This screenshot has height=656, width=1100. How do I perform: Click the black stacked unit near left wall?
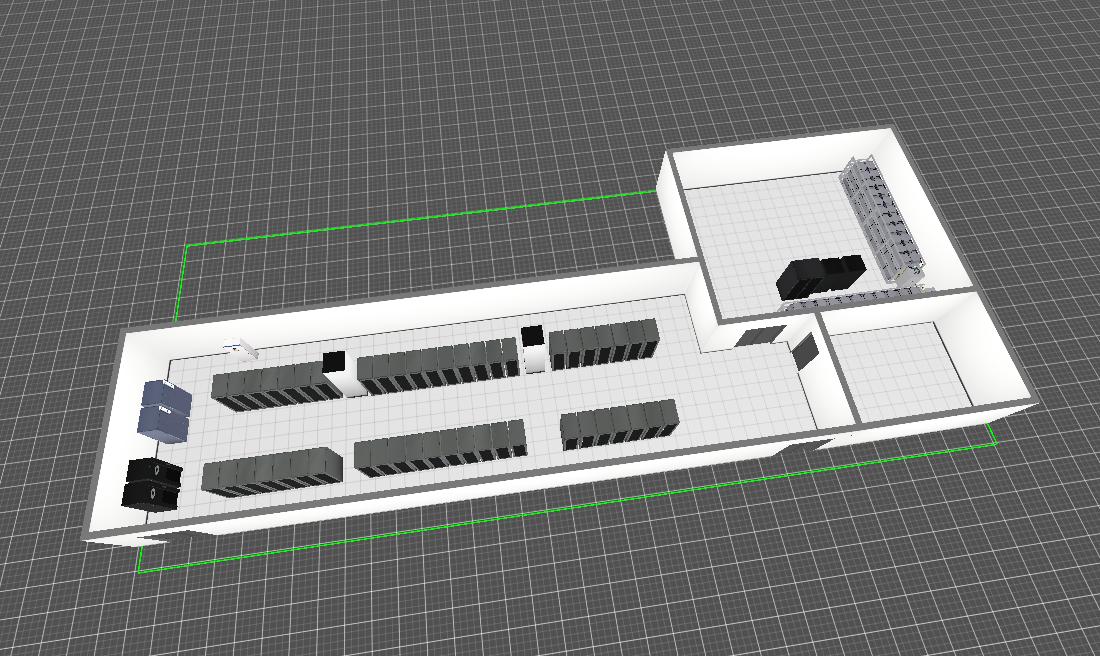click(151, 484)
